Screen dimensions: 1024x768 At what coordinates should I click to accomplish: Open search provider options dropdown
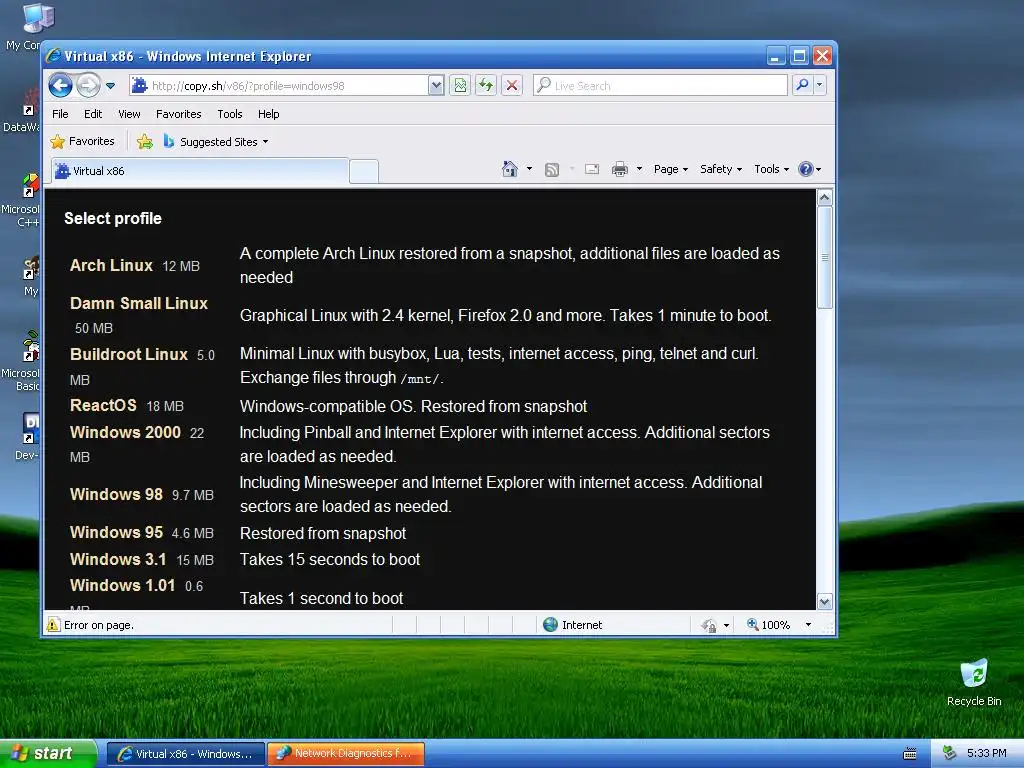point(820,85)
